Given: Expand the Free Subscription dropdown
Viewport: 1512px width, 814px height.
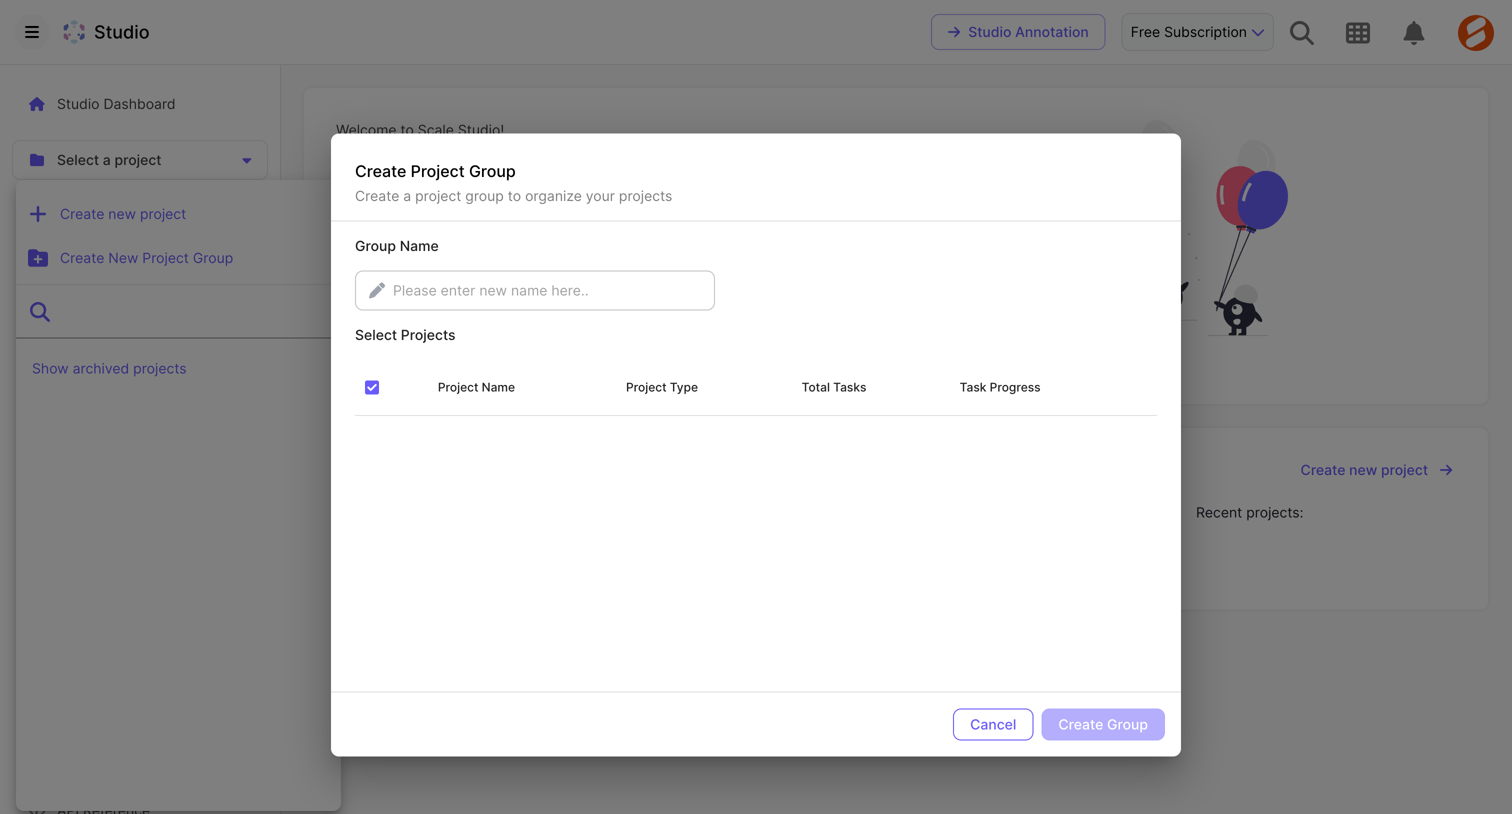Looking at the screenshot, I should 1197,32.
